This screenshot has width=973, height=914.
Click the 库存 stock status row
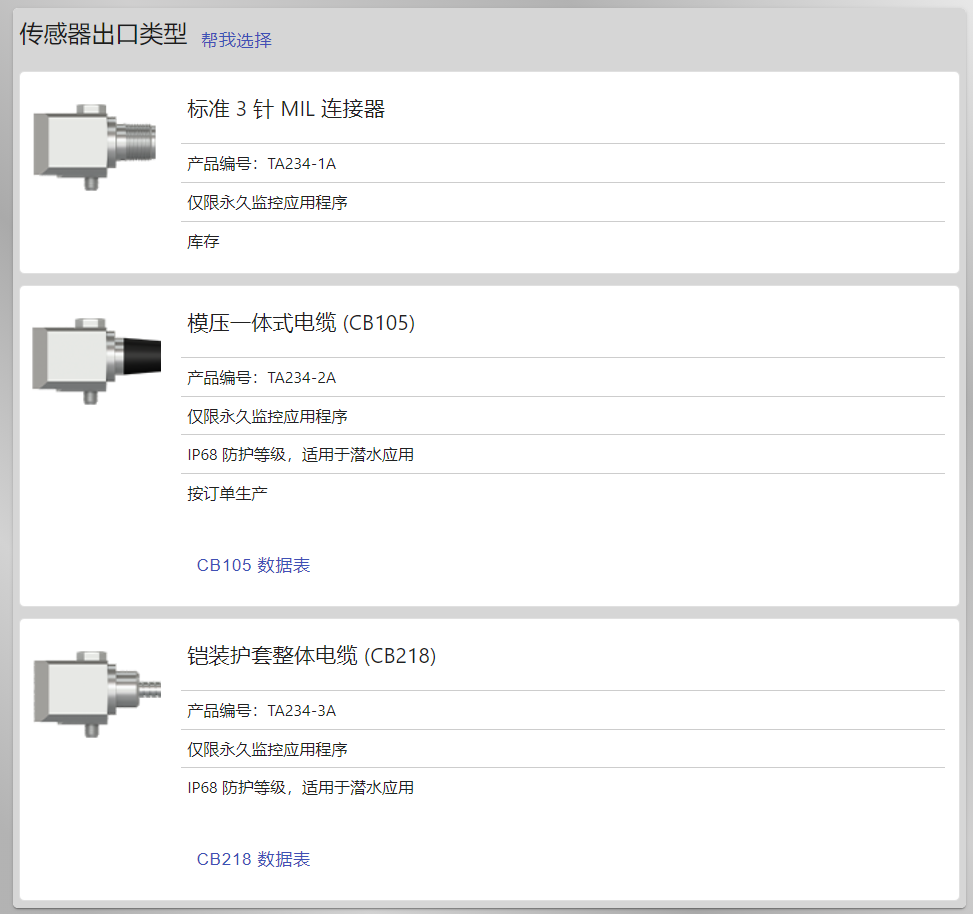pyautogui.click(x=563, y=241)
